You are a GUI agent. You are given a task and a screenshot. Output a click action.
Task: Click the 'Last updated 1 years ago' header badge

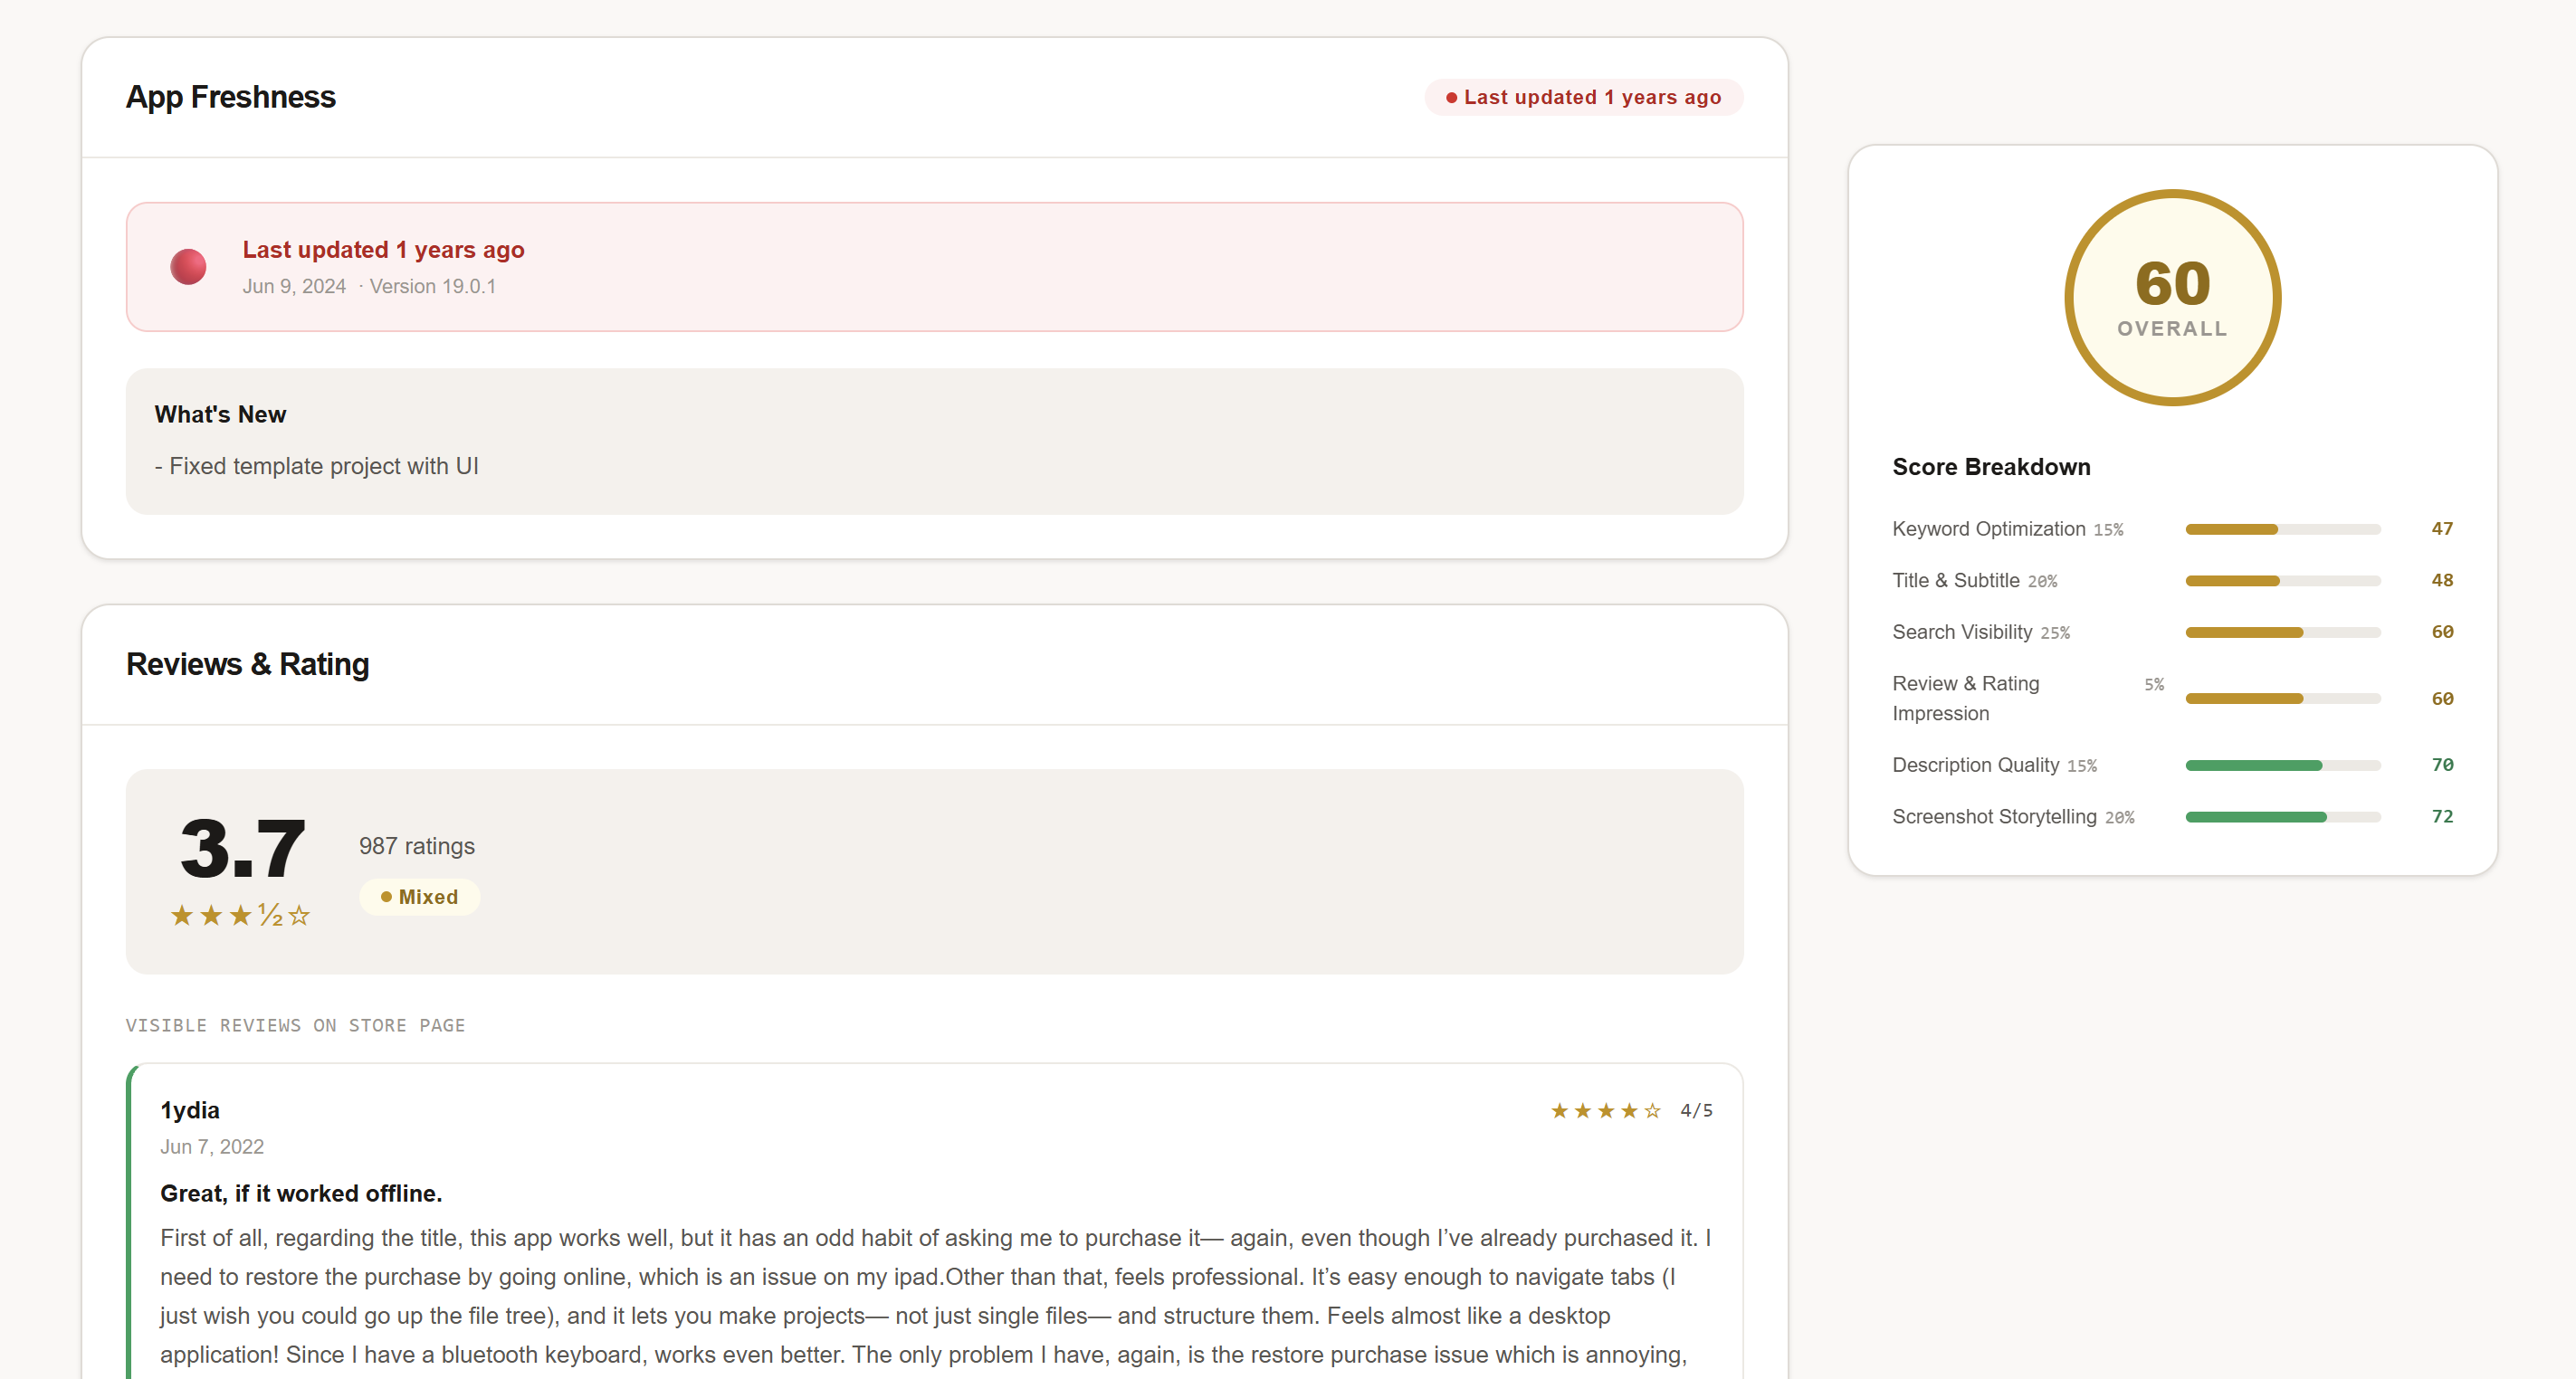click(x=1583, y=97)
